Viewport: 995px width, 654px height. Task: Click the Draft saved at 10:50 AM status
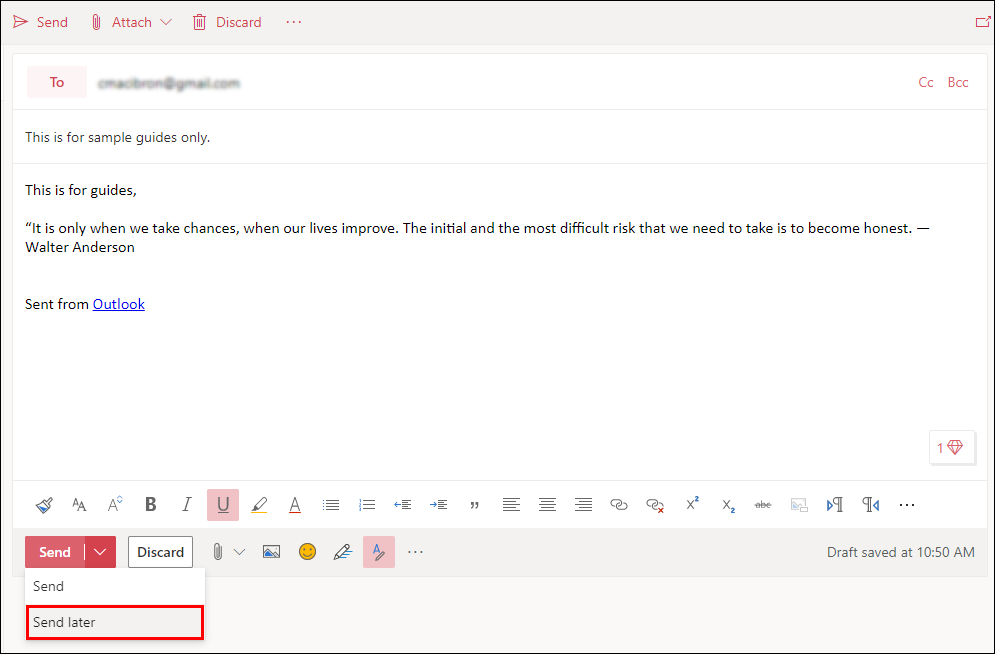tap(900, 552)
